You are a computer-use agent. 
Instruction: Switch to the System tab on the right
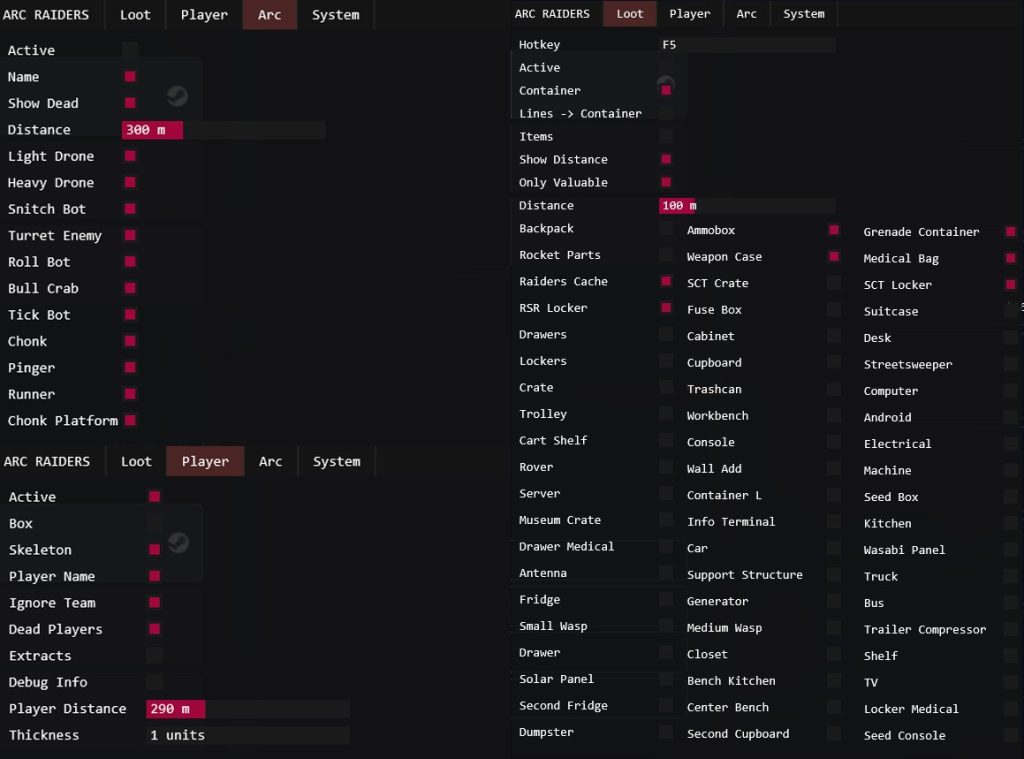(x=805, y=14)
